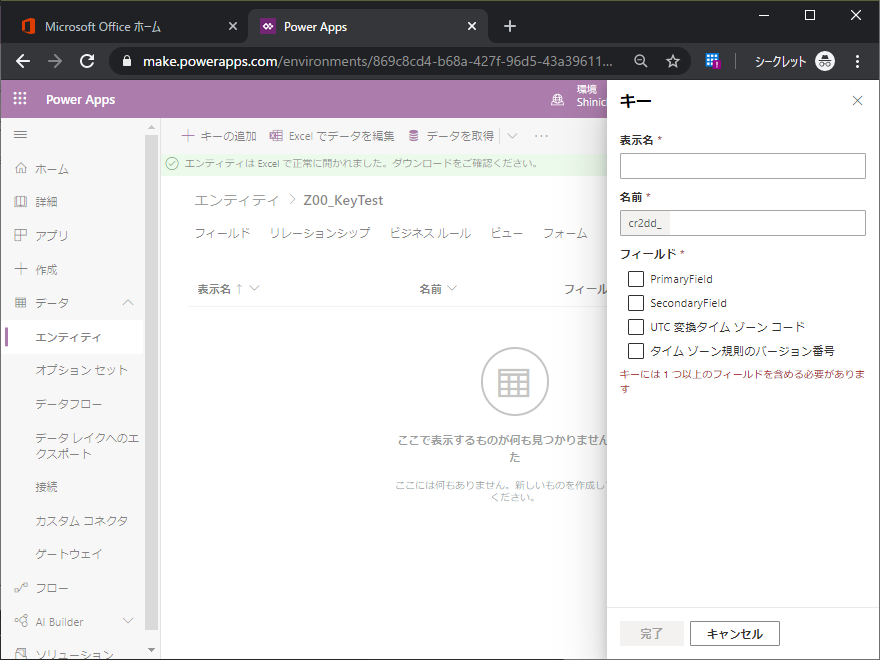Close the Microsoft Office ホーム tab
This screenshot has width=880, height=660.
233,26
